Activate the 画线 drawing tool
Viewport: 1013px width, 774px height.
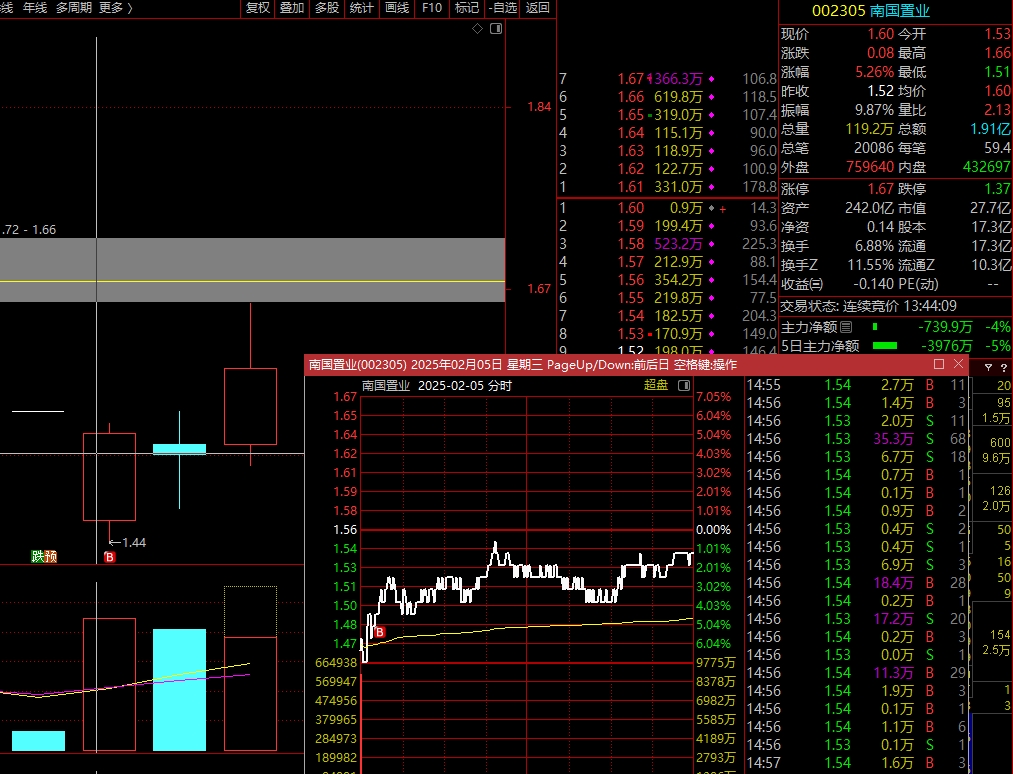point(397,8)
